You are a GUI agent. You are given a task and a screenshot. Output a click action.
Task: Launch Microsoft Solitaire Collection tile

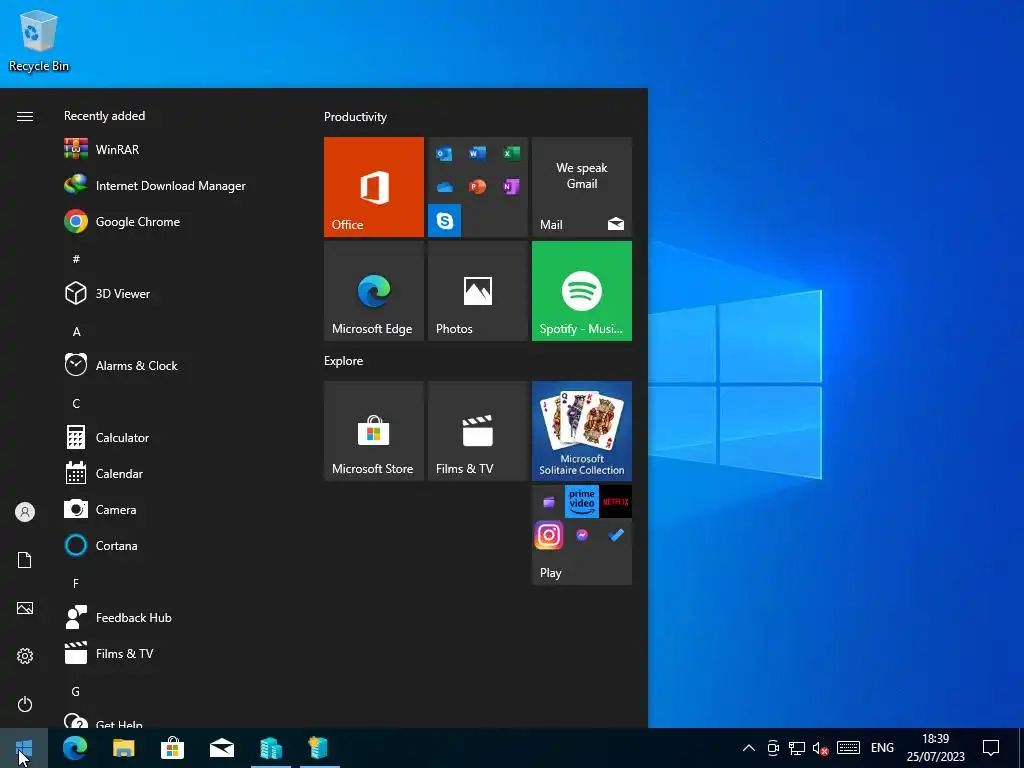click(582, 431)
